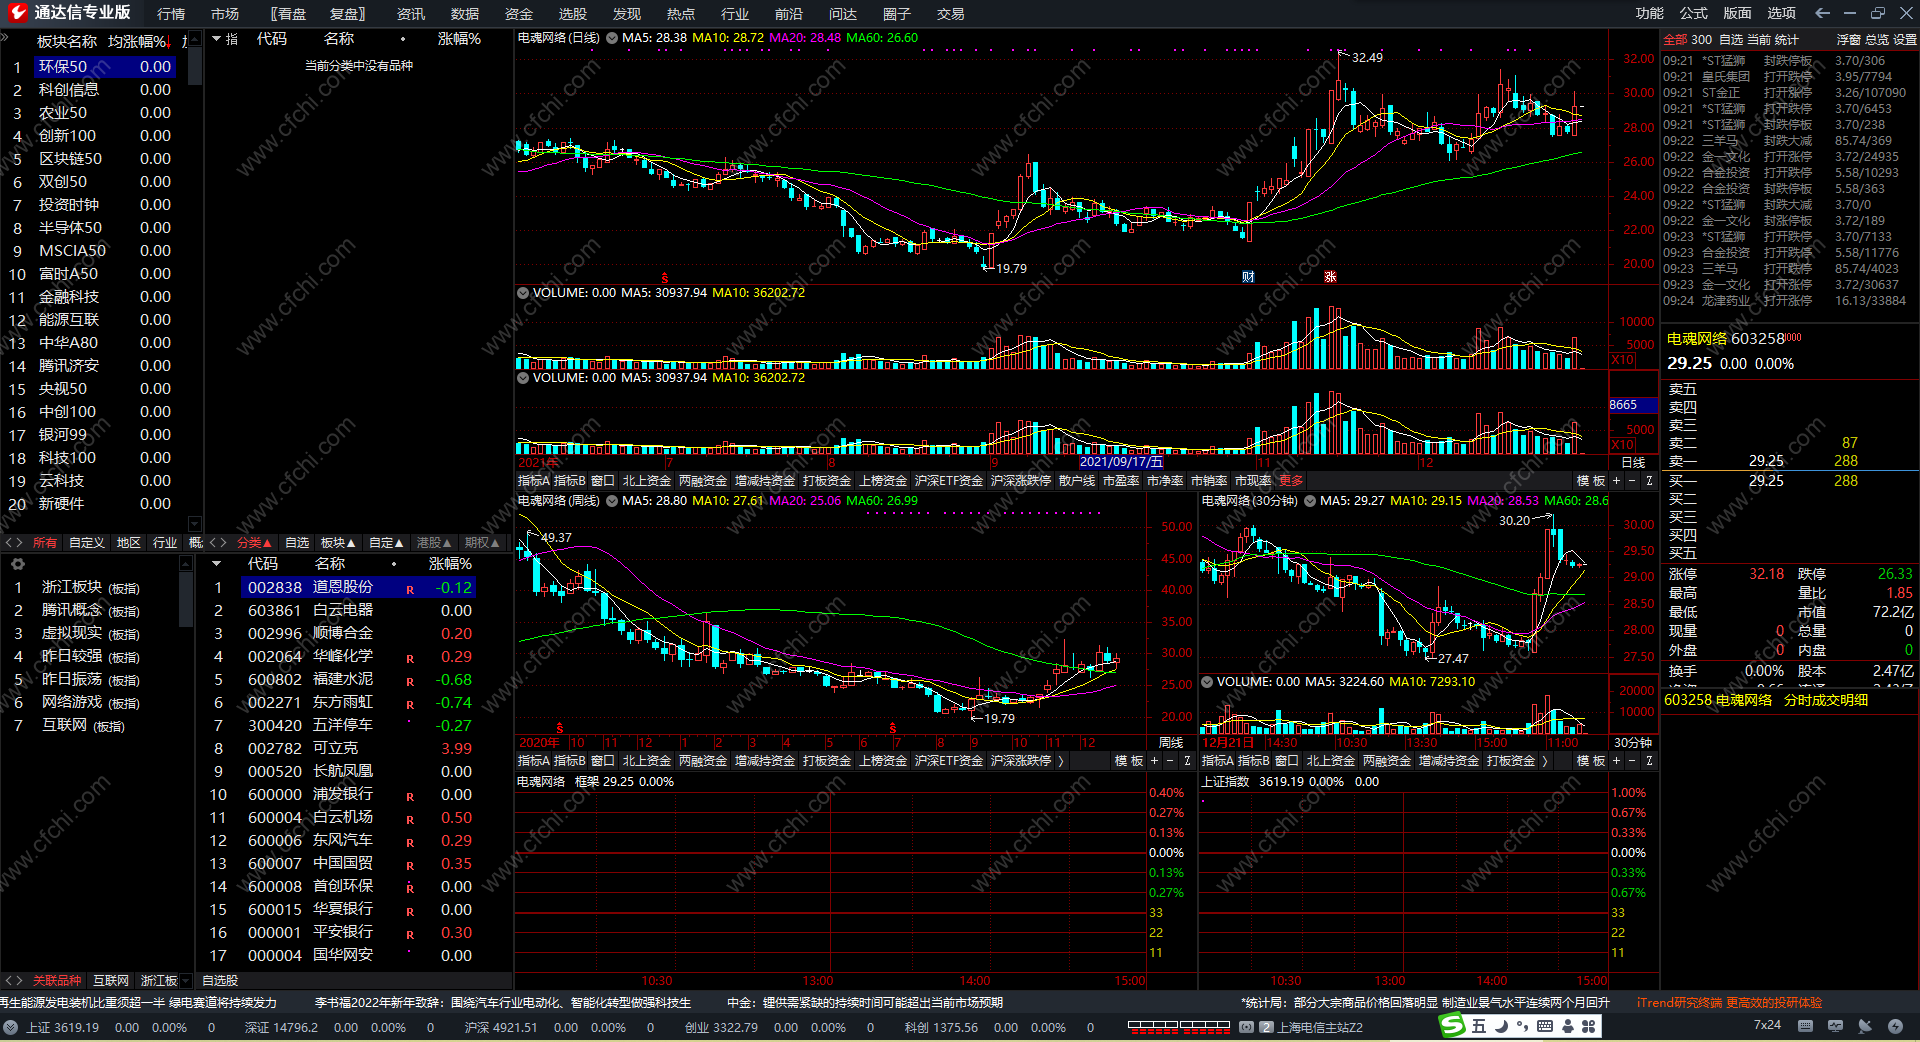The image size is (1920, 1042).
Task: Click the X10 badge on first volume panel
Action: point(1622,360)
